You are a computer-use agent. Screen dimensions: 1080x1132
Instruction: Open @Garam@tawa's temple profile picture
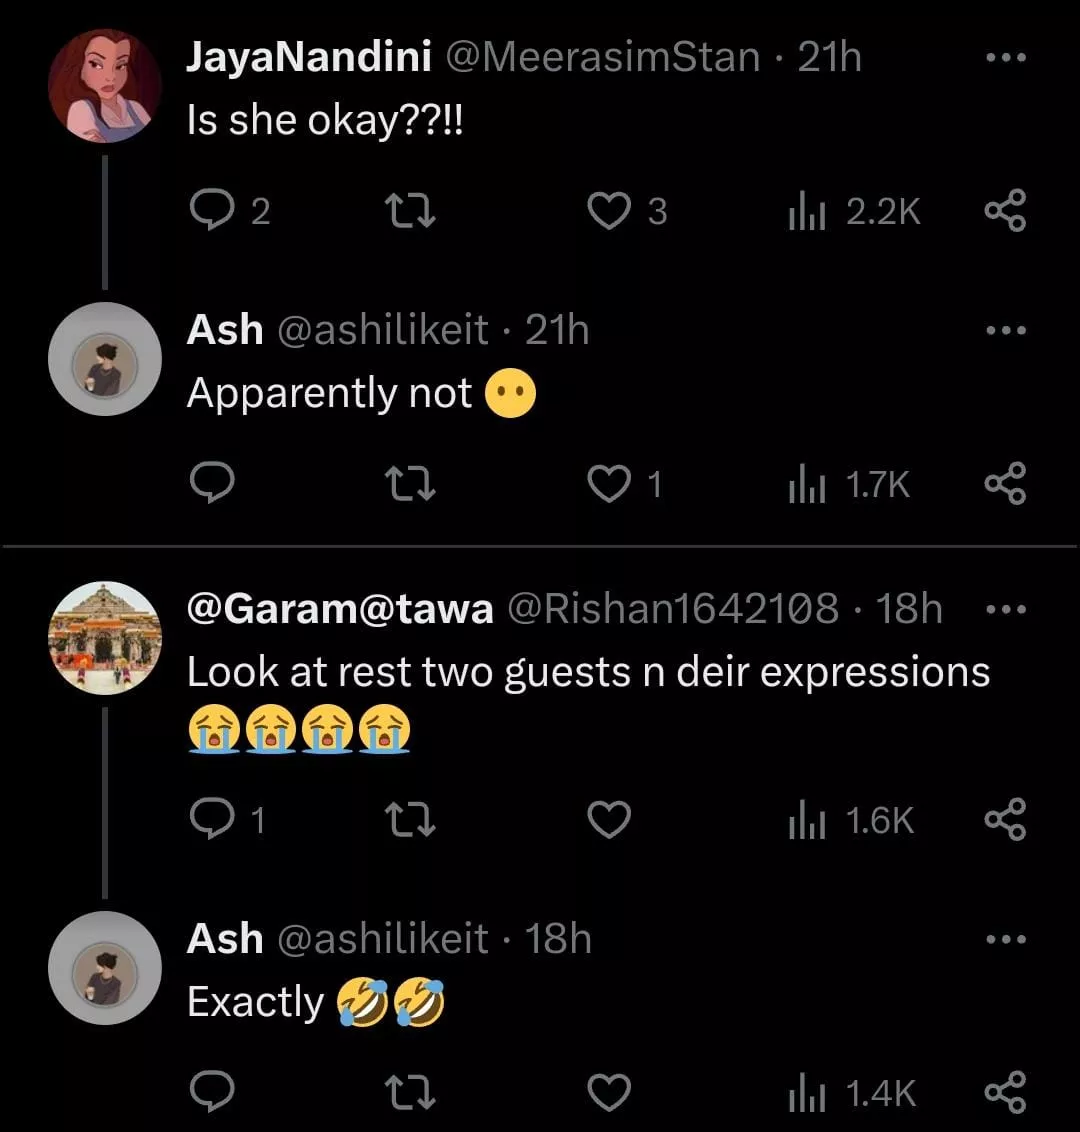coord(105,638)
